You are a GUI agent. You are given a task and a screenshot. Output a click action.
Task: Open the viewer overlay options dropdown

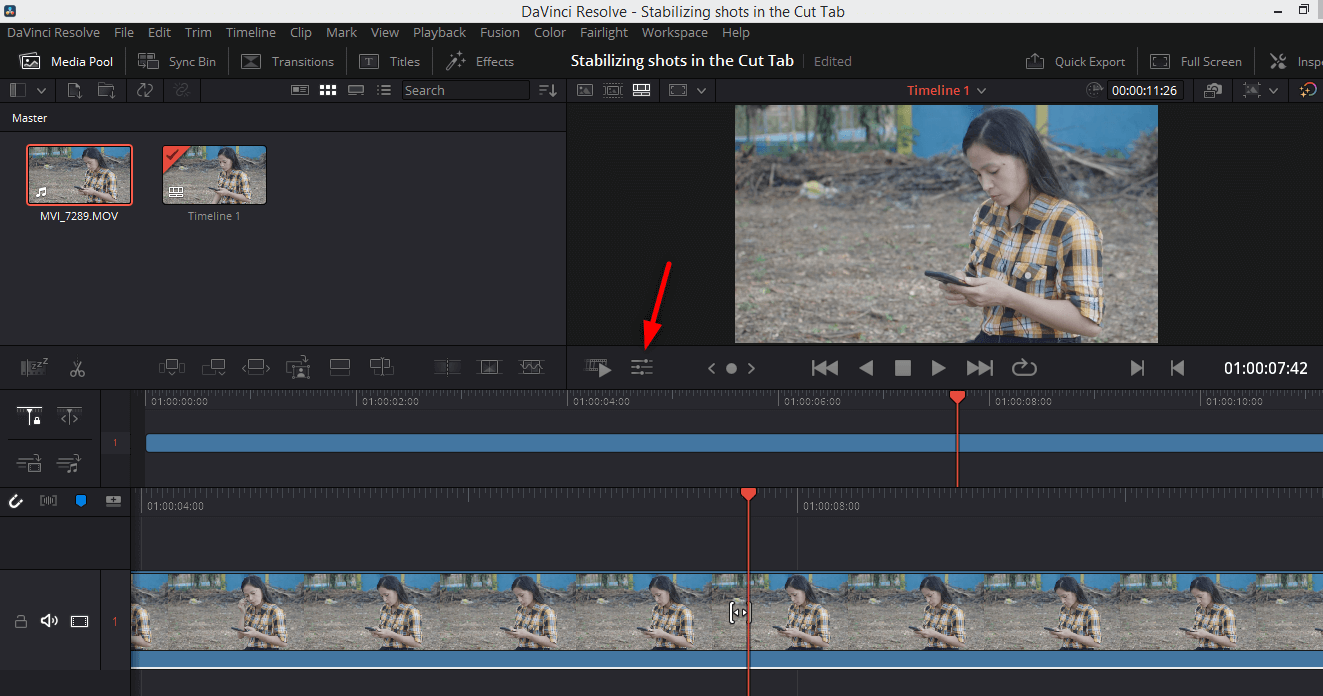1274,90
